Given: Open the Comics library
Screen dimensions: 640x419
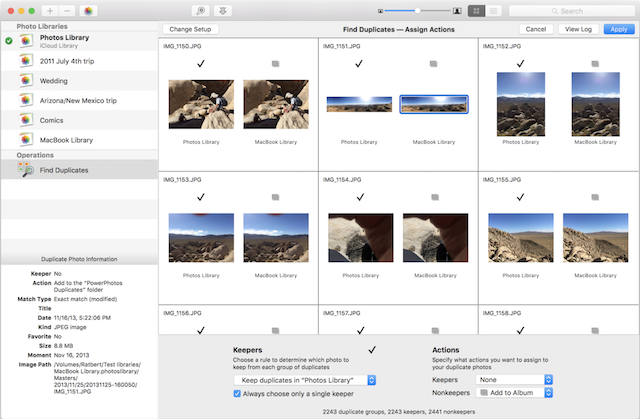Looking at the screenshot, I should pos(53,119).
